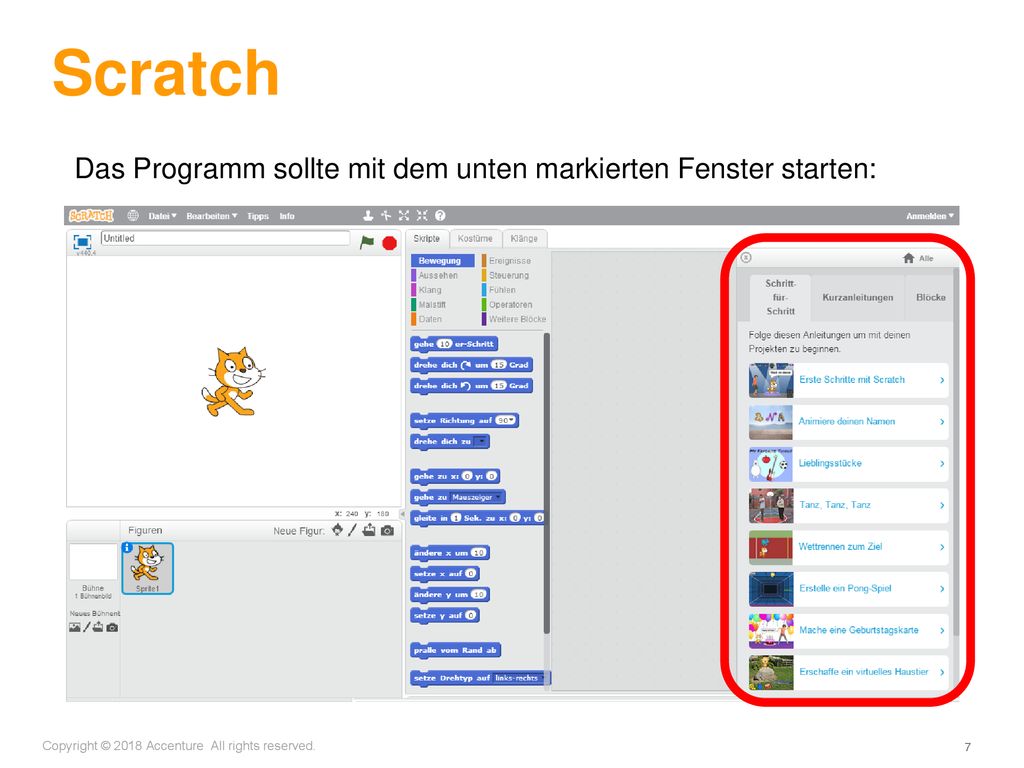Open dropdown in drehe dich zu block

tap(481, 441)
